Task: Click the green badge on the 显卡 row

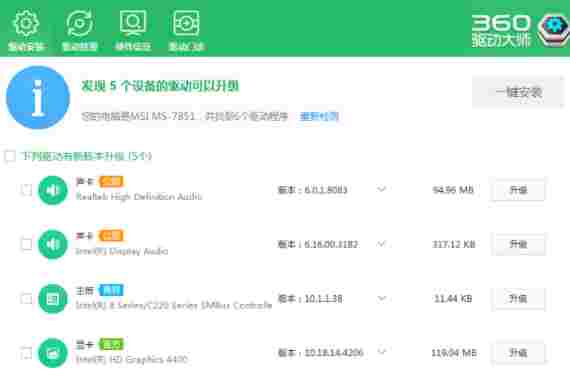Action: 111,344
